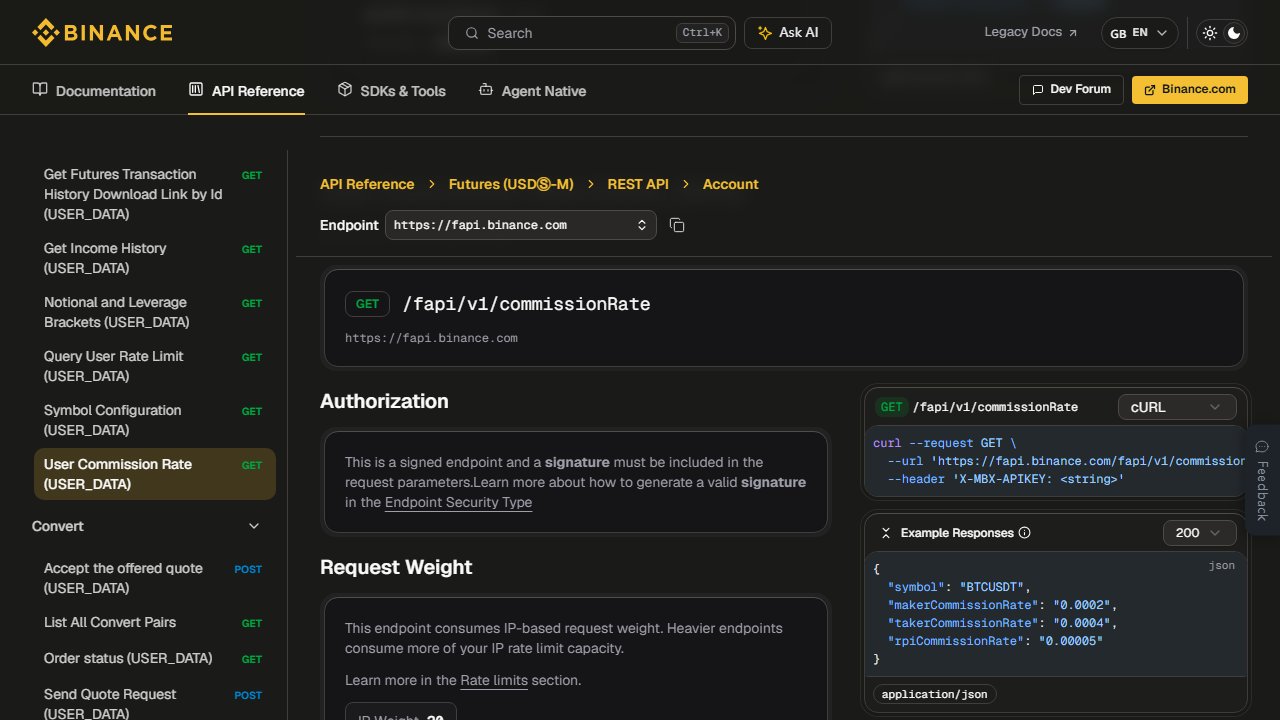
Task: Click the /fapi/v1/commissionRate endpoint title
Action: pos(526,304)
